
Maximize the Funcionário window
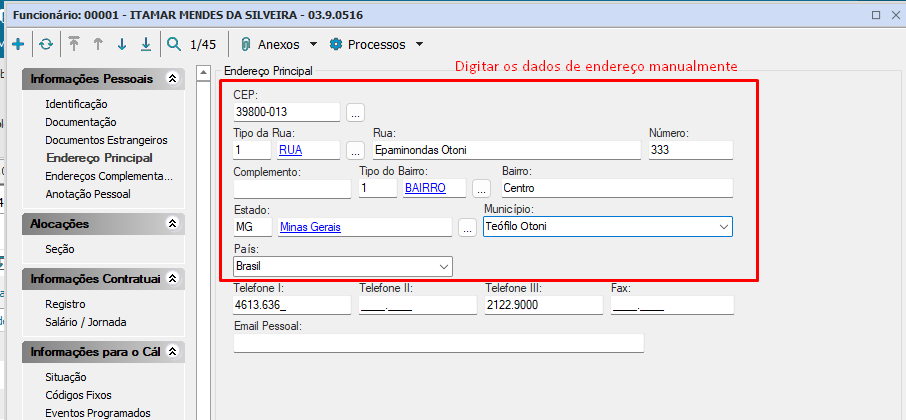(876, 15)
